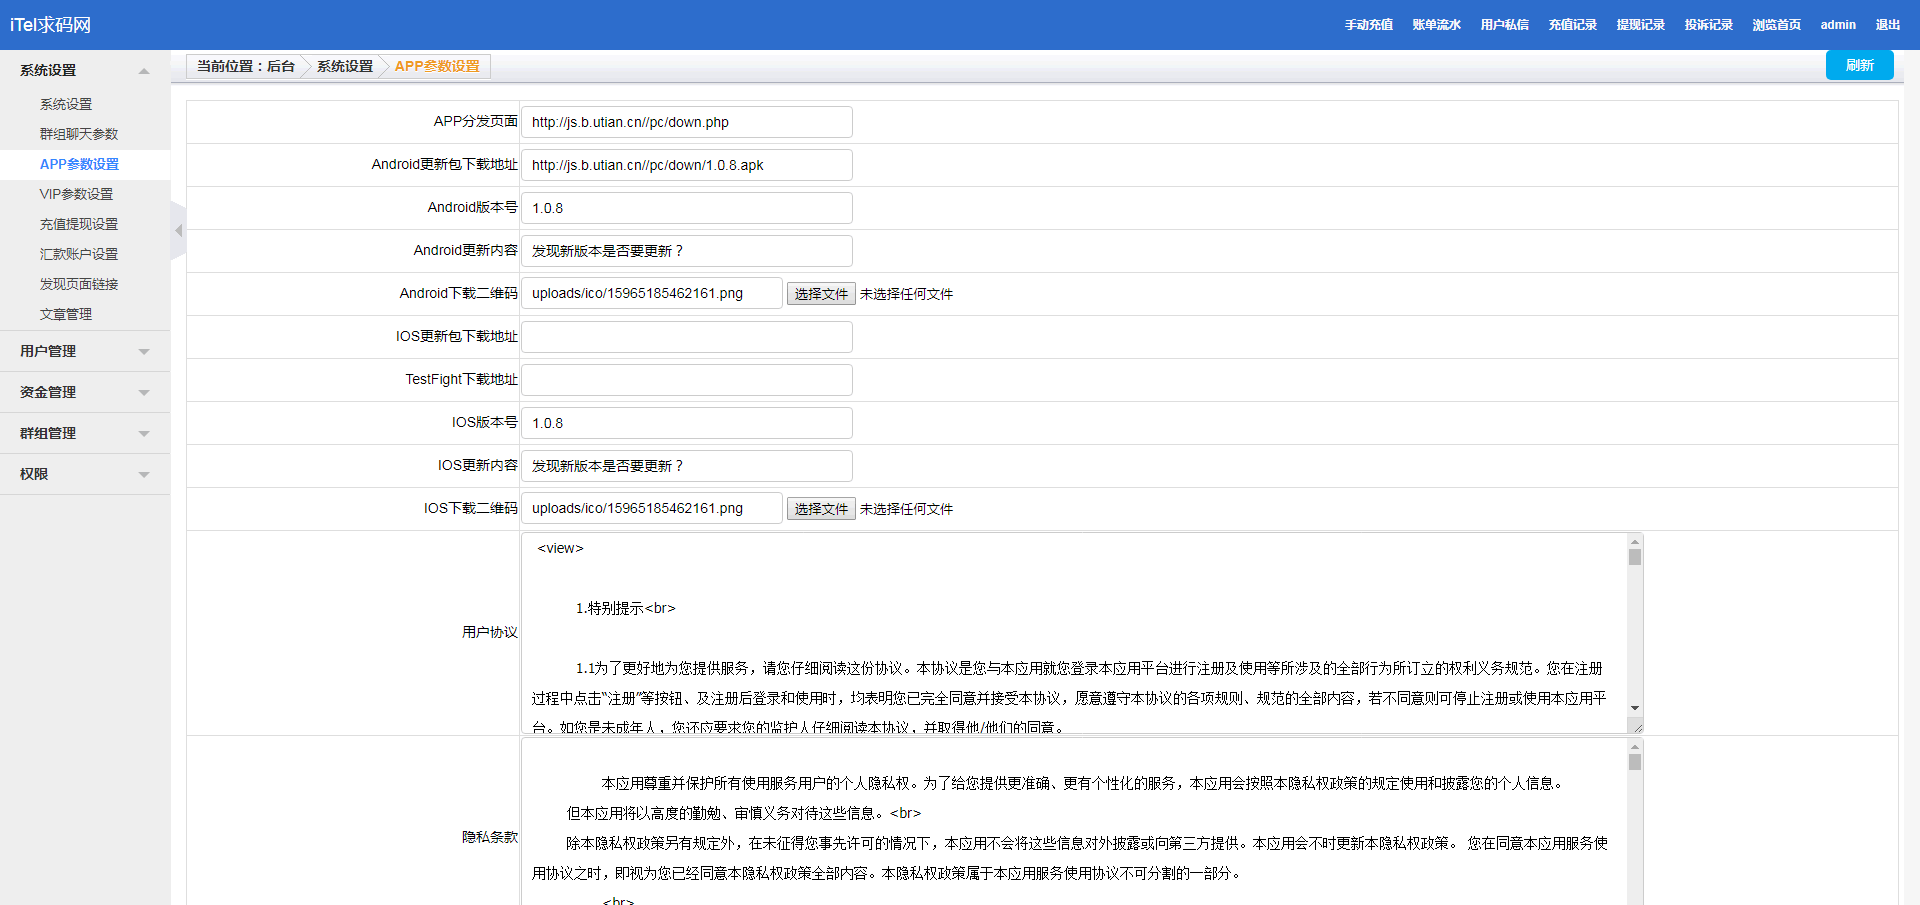Expand the 权限 sidebar section
This screenshot has width=1920, height=905.
pyautogui.click(x=144, y=475)
